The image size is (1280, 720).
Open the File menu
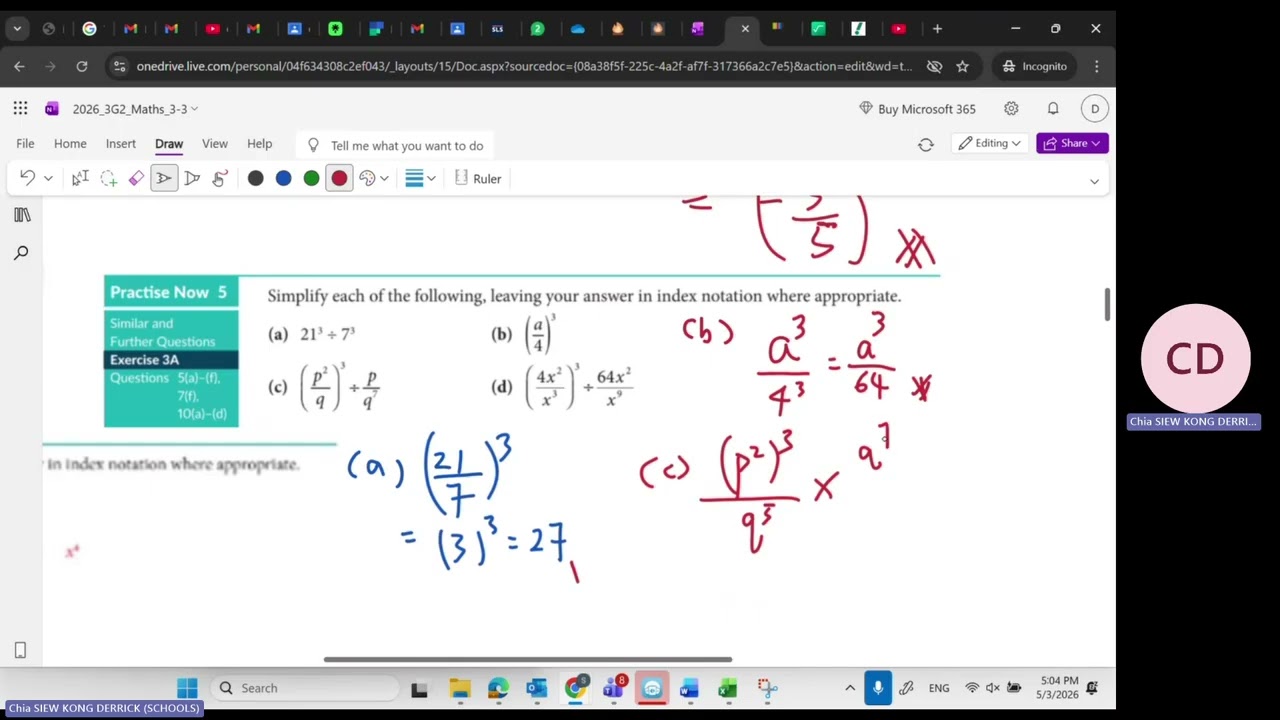pos(25,144)
